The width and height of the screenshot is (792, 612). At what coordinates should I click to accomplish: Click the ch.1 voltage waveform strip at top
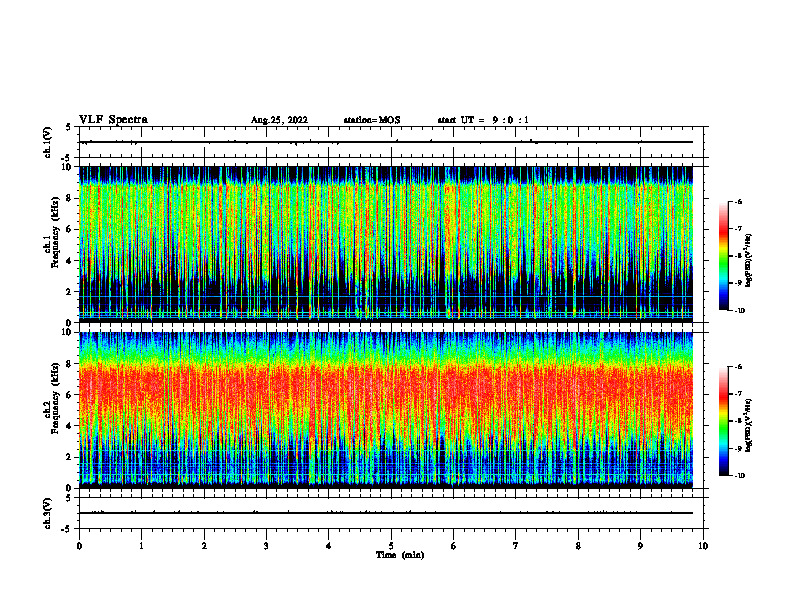(x=391, y=142)
